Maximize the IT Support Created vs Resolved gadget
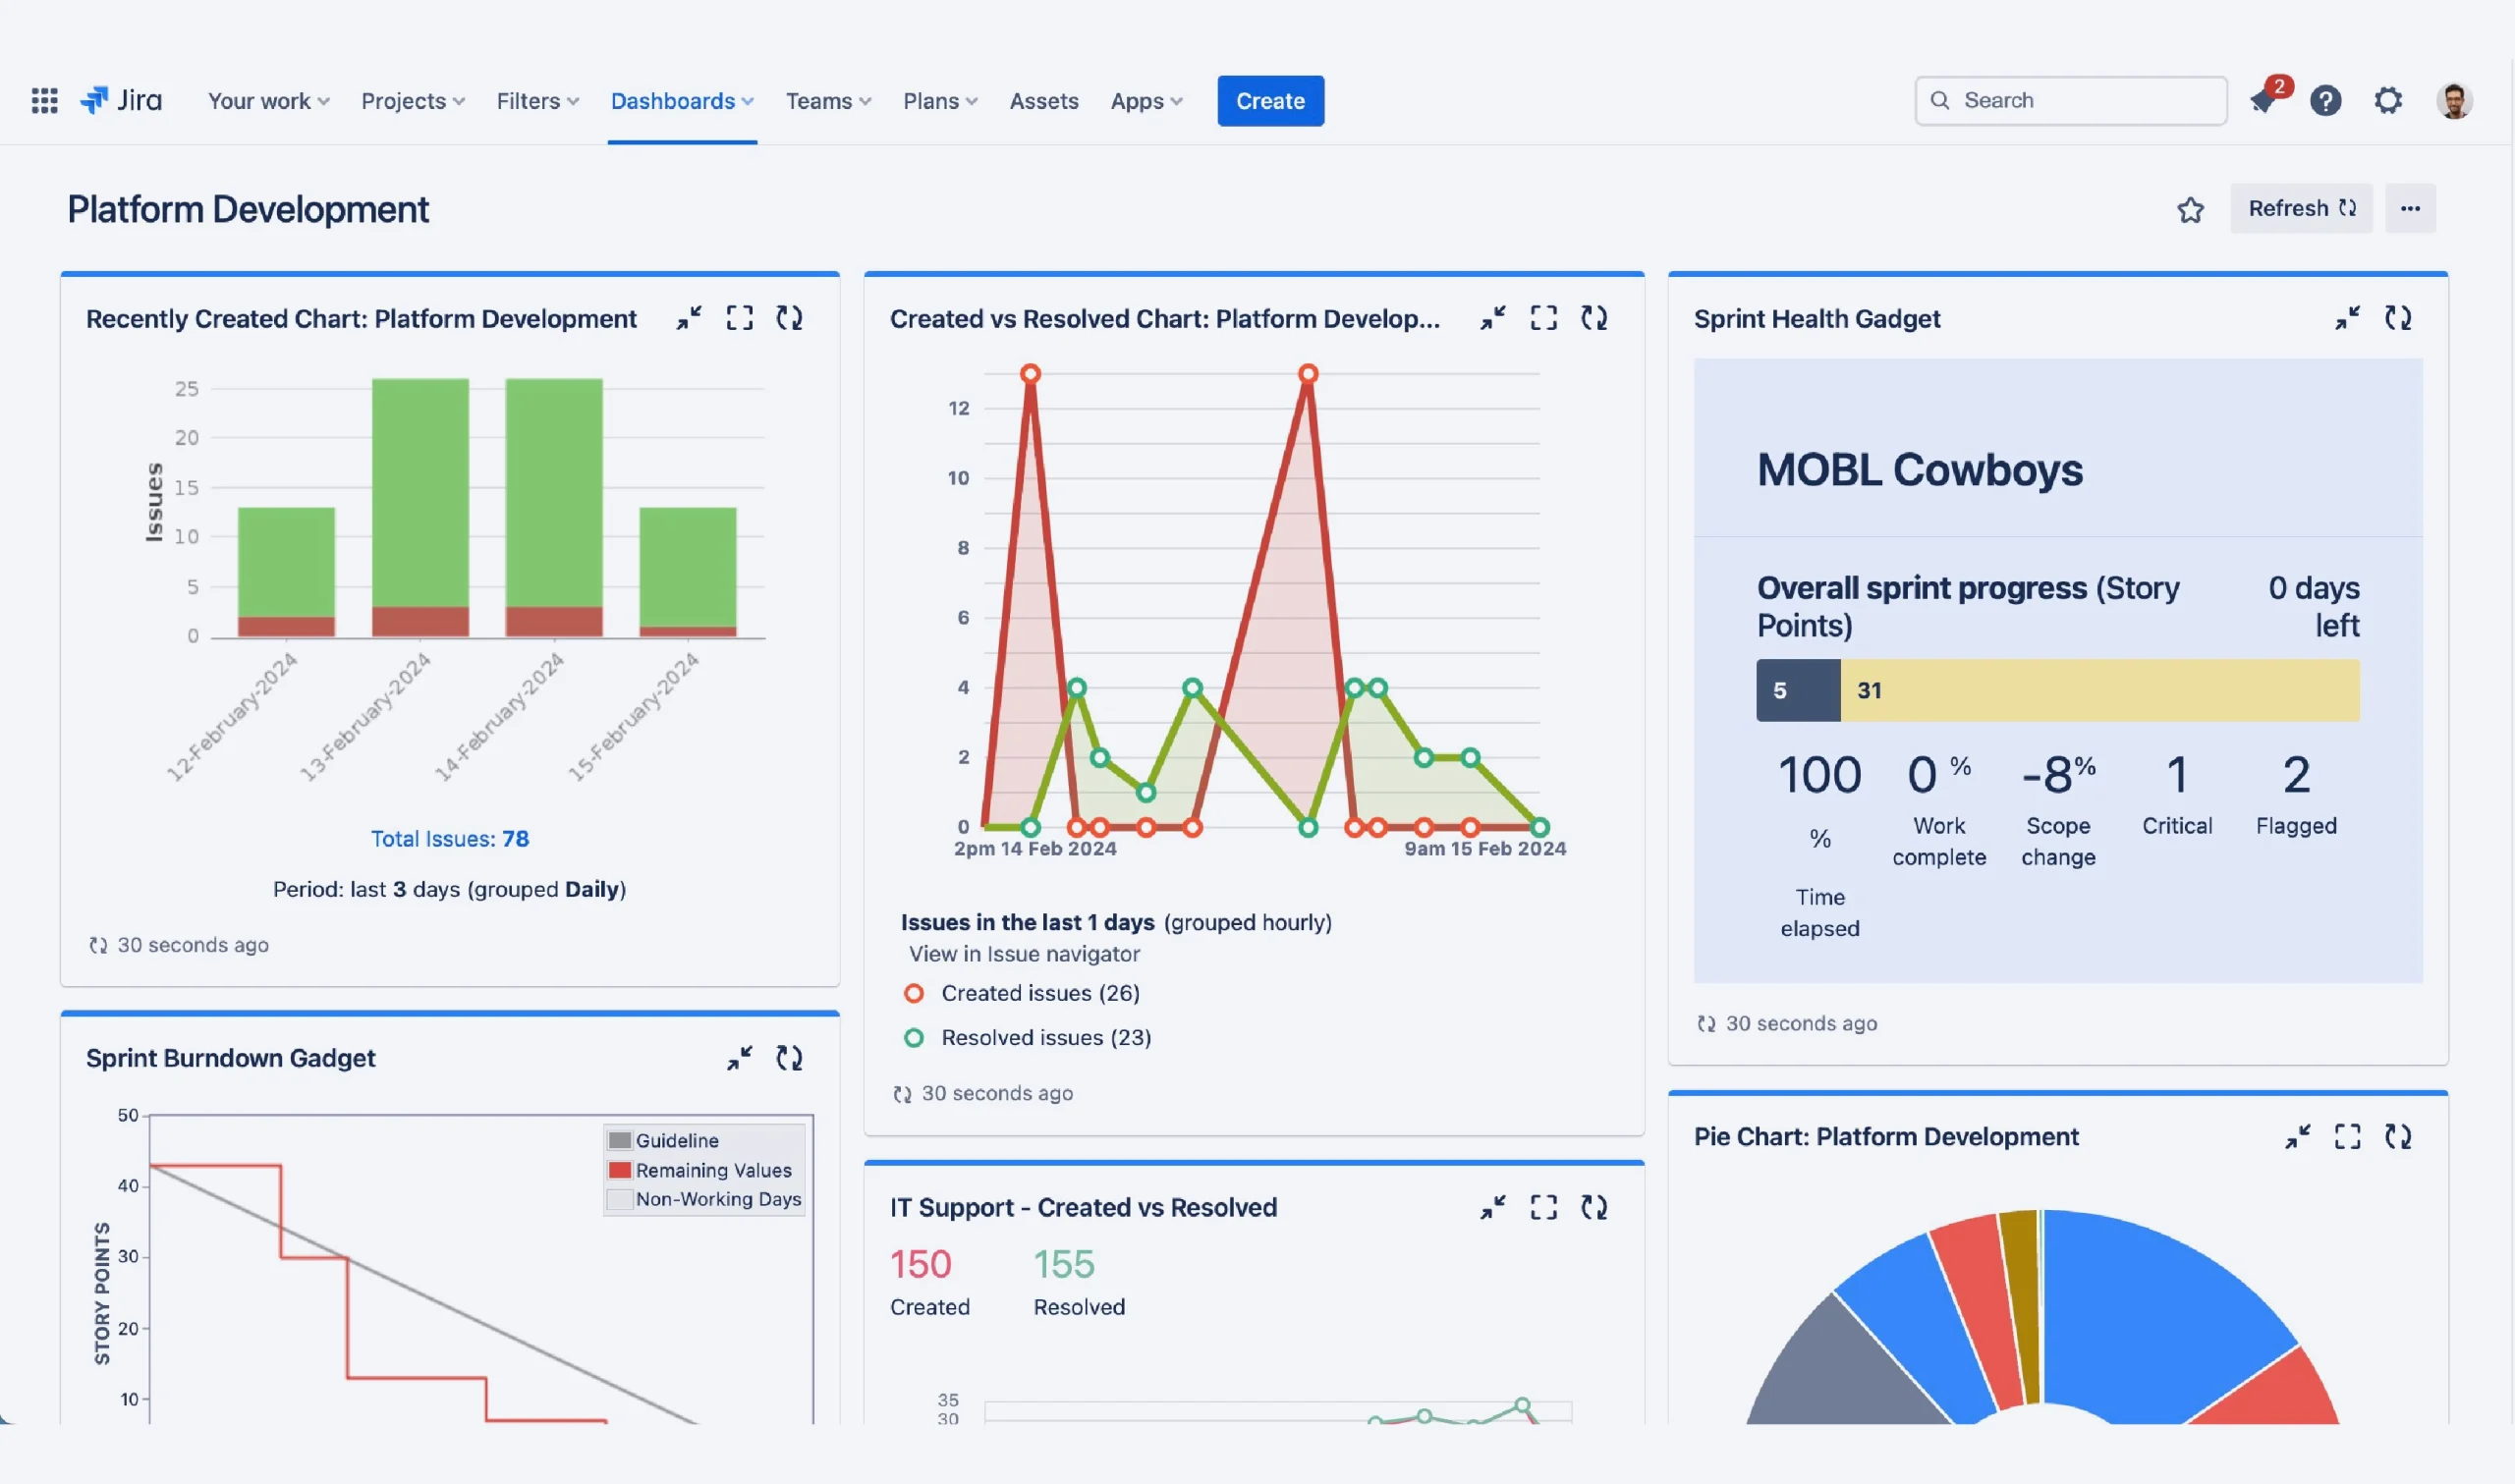The height and width of the screenshot is (1484, 2515). tap(1544, 1207)
